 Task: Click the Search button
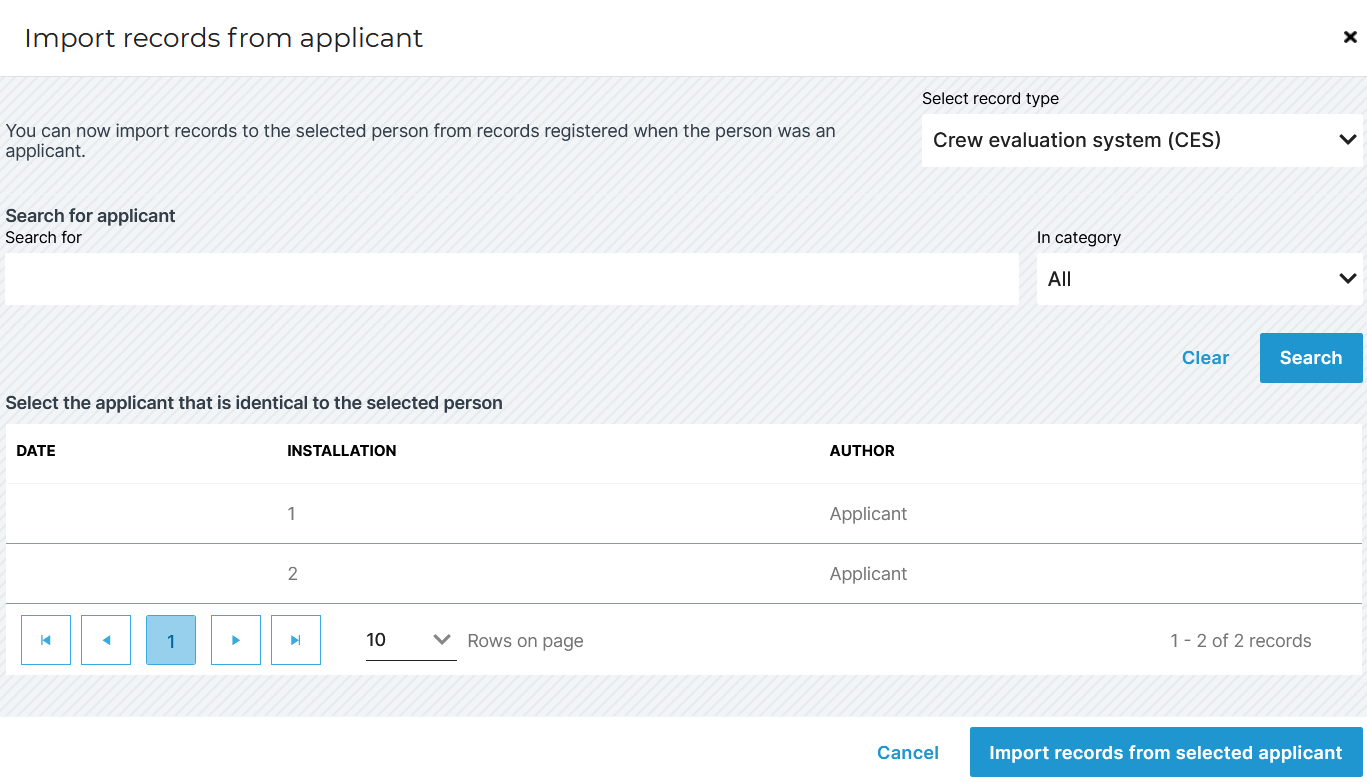tap(1311, 357)
